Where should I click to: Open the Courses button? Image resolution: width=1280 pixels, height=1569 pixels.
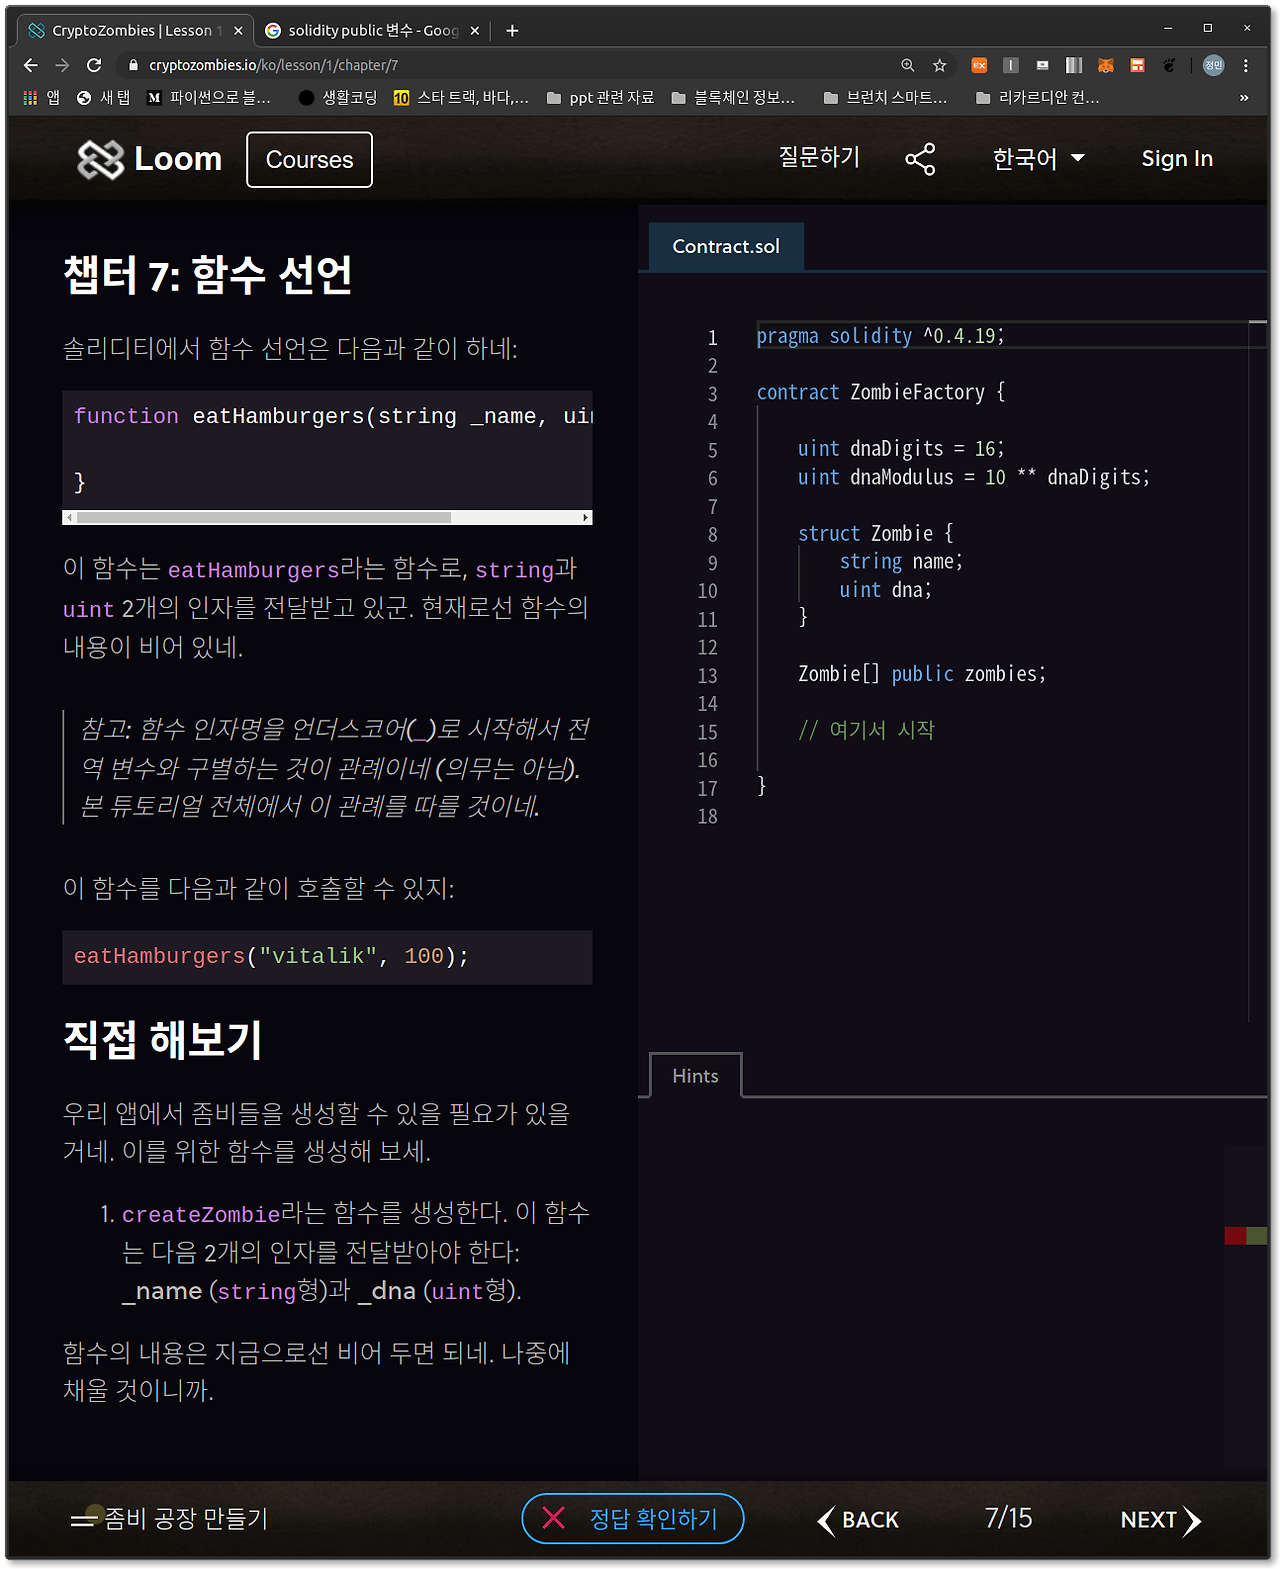[310, 160]
